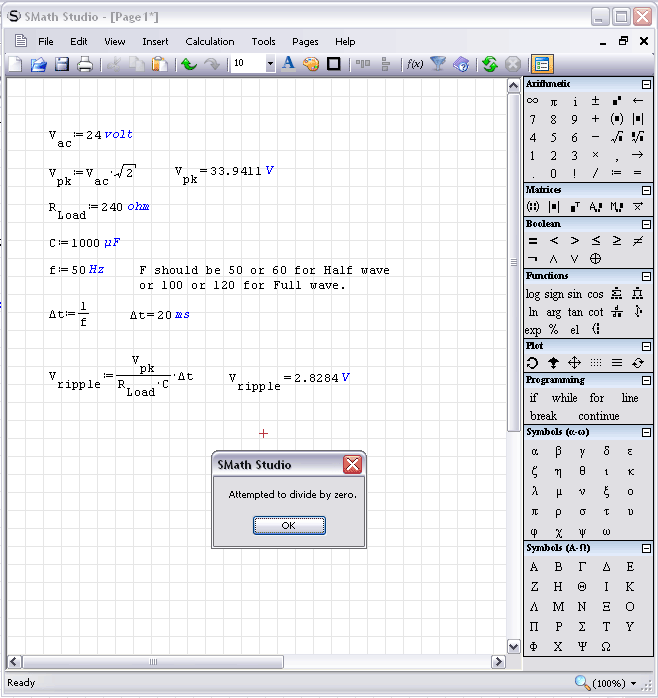The height and width of the screenshot is (698, 658).
Task: Click the Recalculate refresh icon
Action: click(489, 64)
